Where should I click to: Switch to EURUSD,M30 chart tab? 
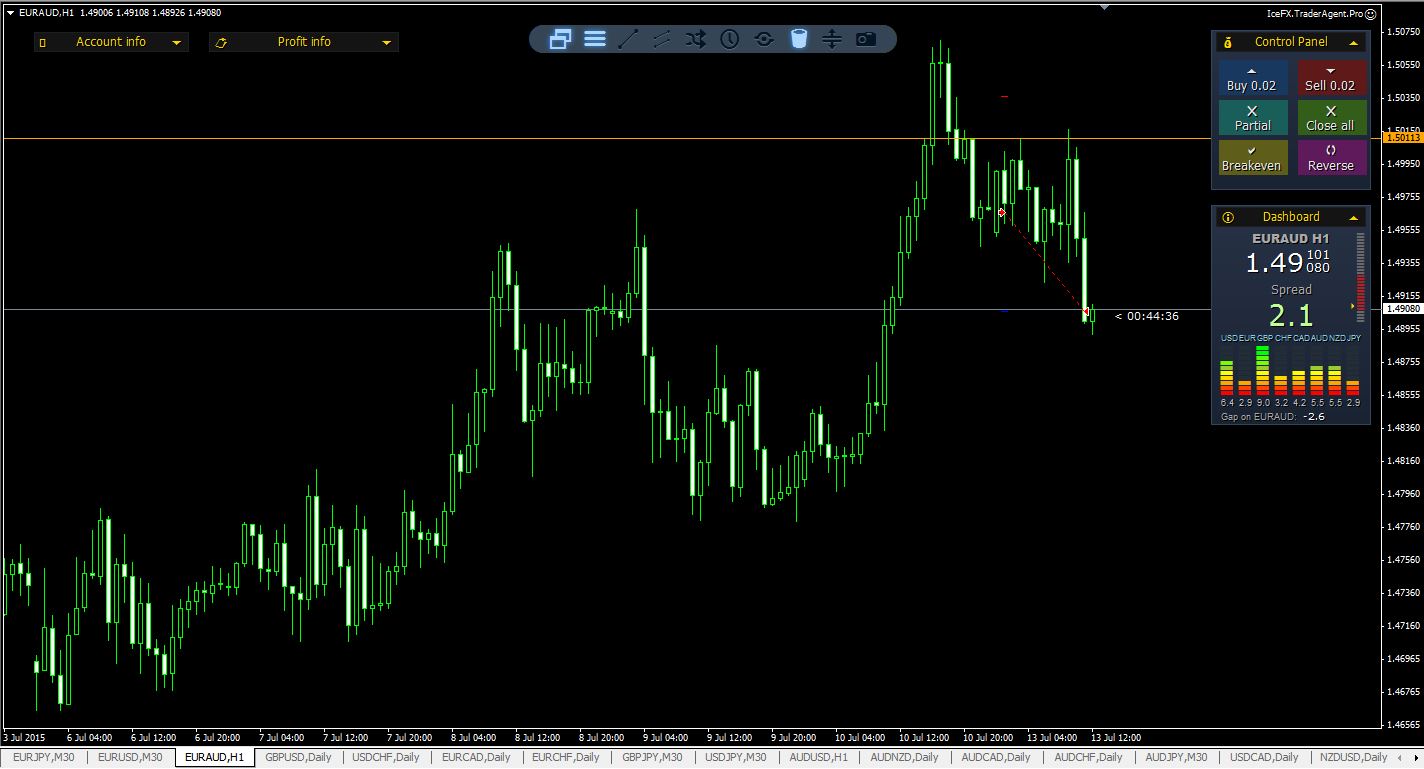[x=130, y=757]
